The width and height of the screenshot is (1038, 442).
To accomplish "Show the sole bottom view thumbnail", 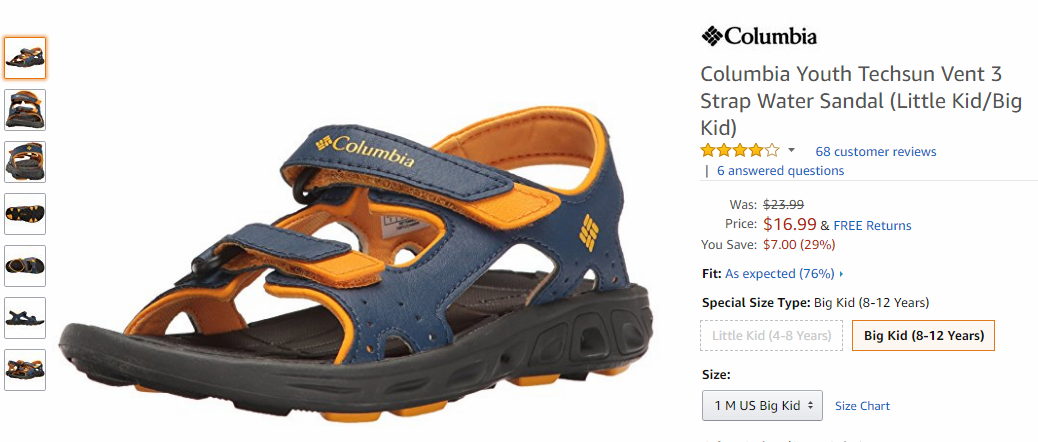I will (25, 214).
